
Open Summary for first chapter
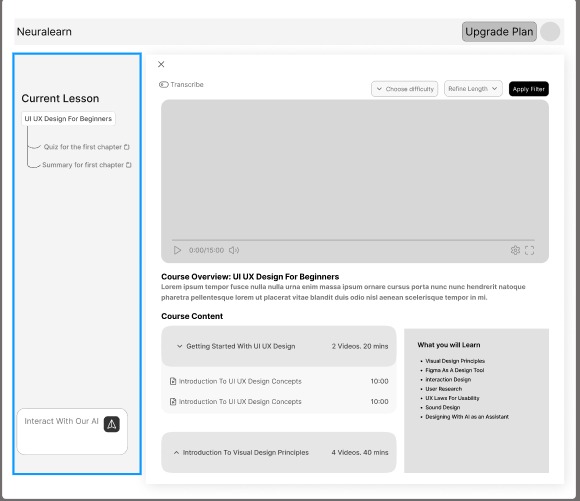83,165
